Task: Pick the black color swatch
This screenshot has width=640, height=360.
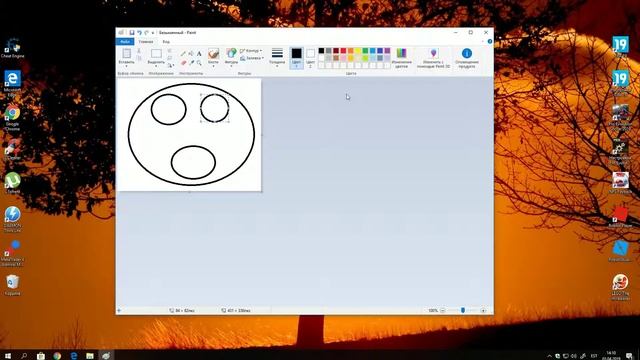Action: [321, 51]
